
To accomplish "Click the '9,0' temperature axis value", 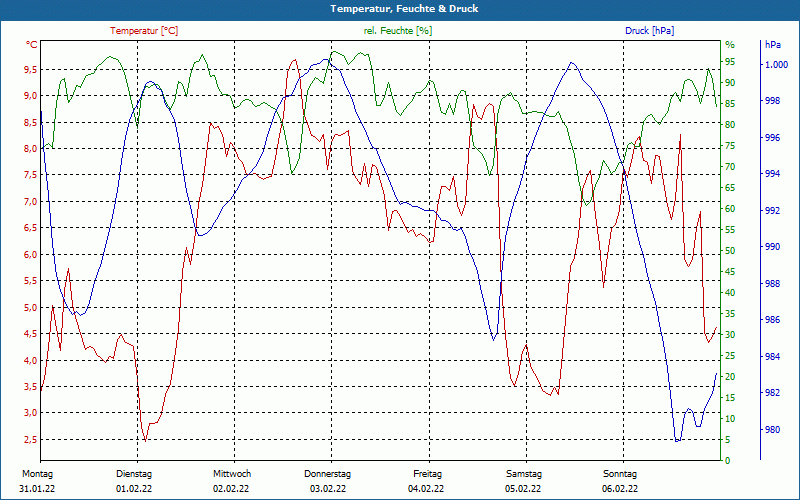I will 30,96.
